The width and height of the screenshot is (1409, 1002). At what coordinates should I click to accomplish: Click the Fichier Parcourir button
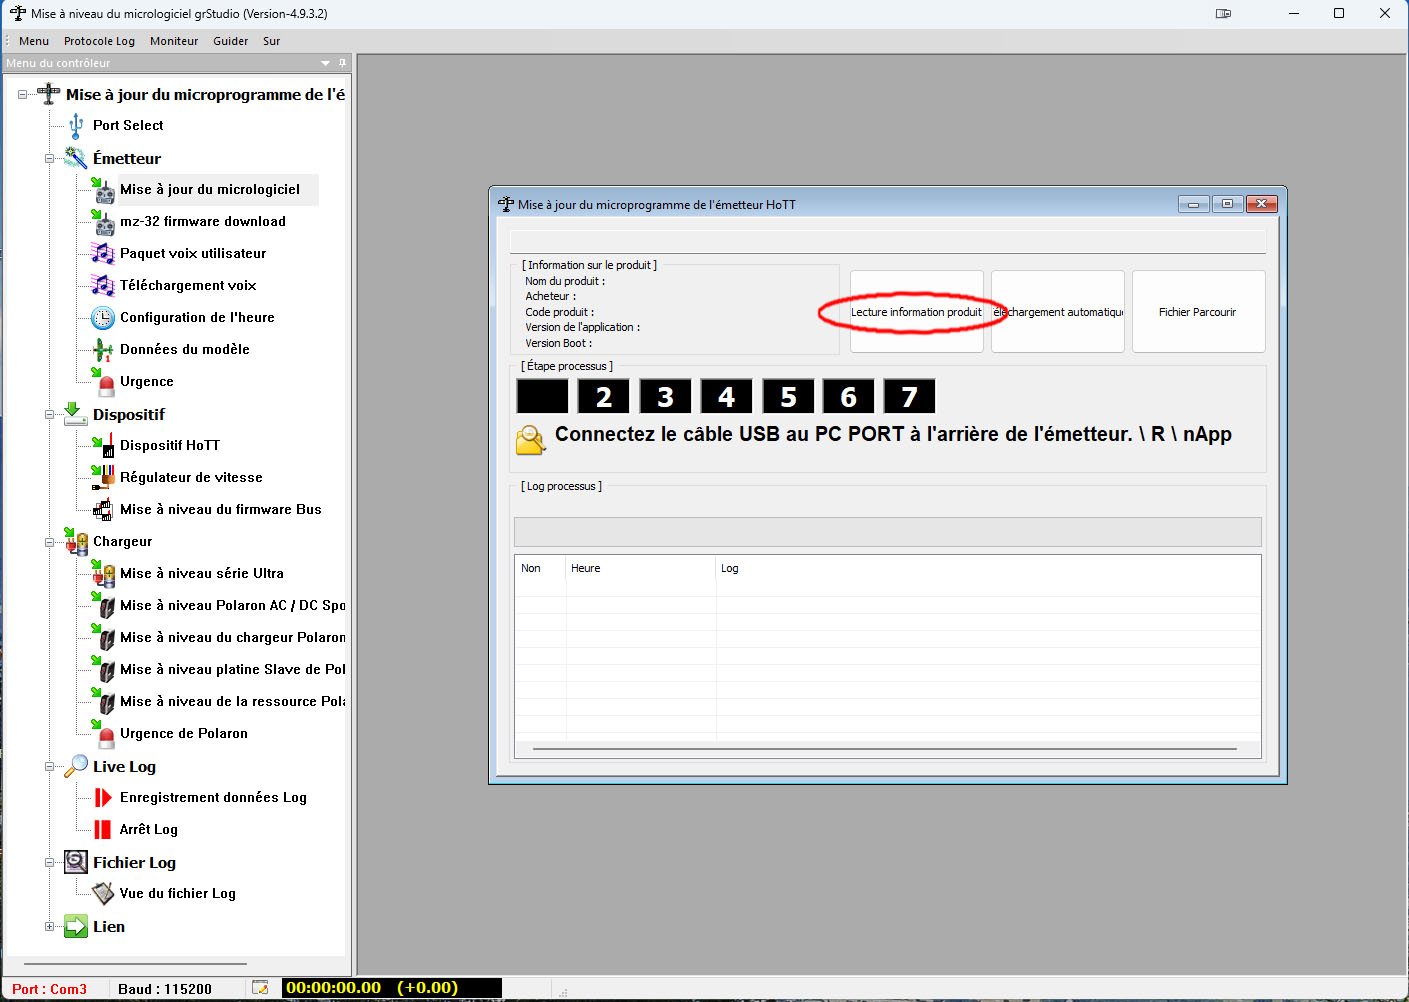tap(1197, 312)
